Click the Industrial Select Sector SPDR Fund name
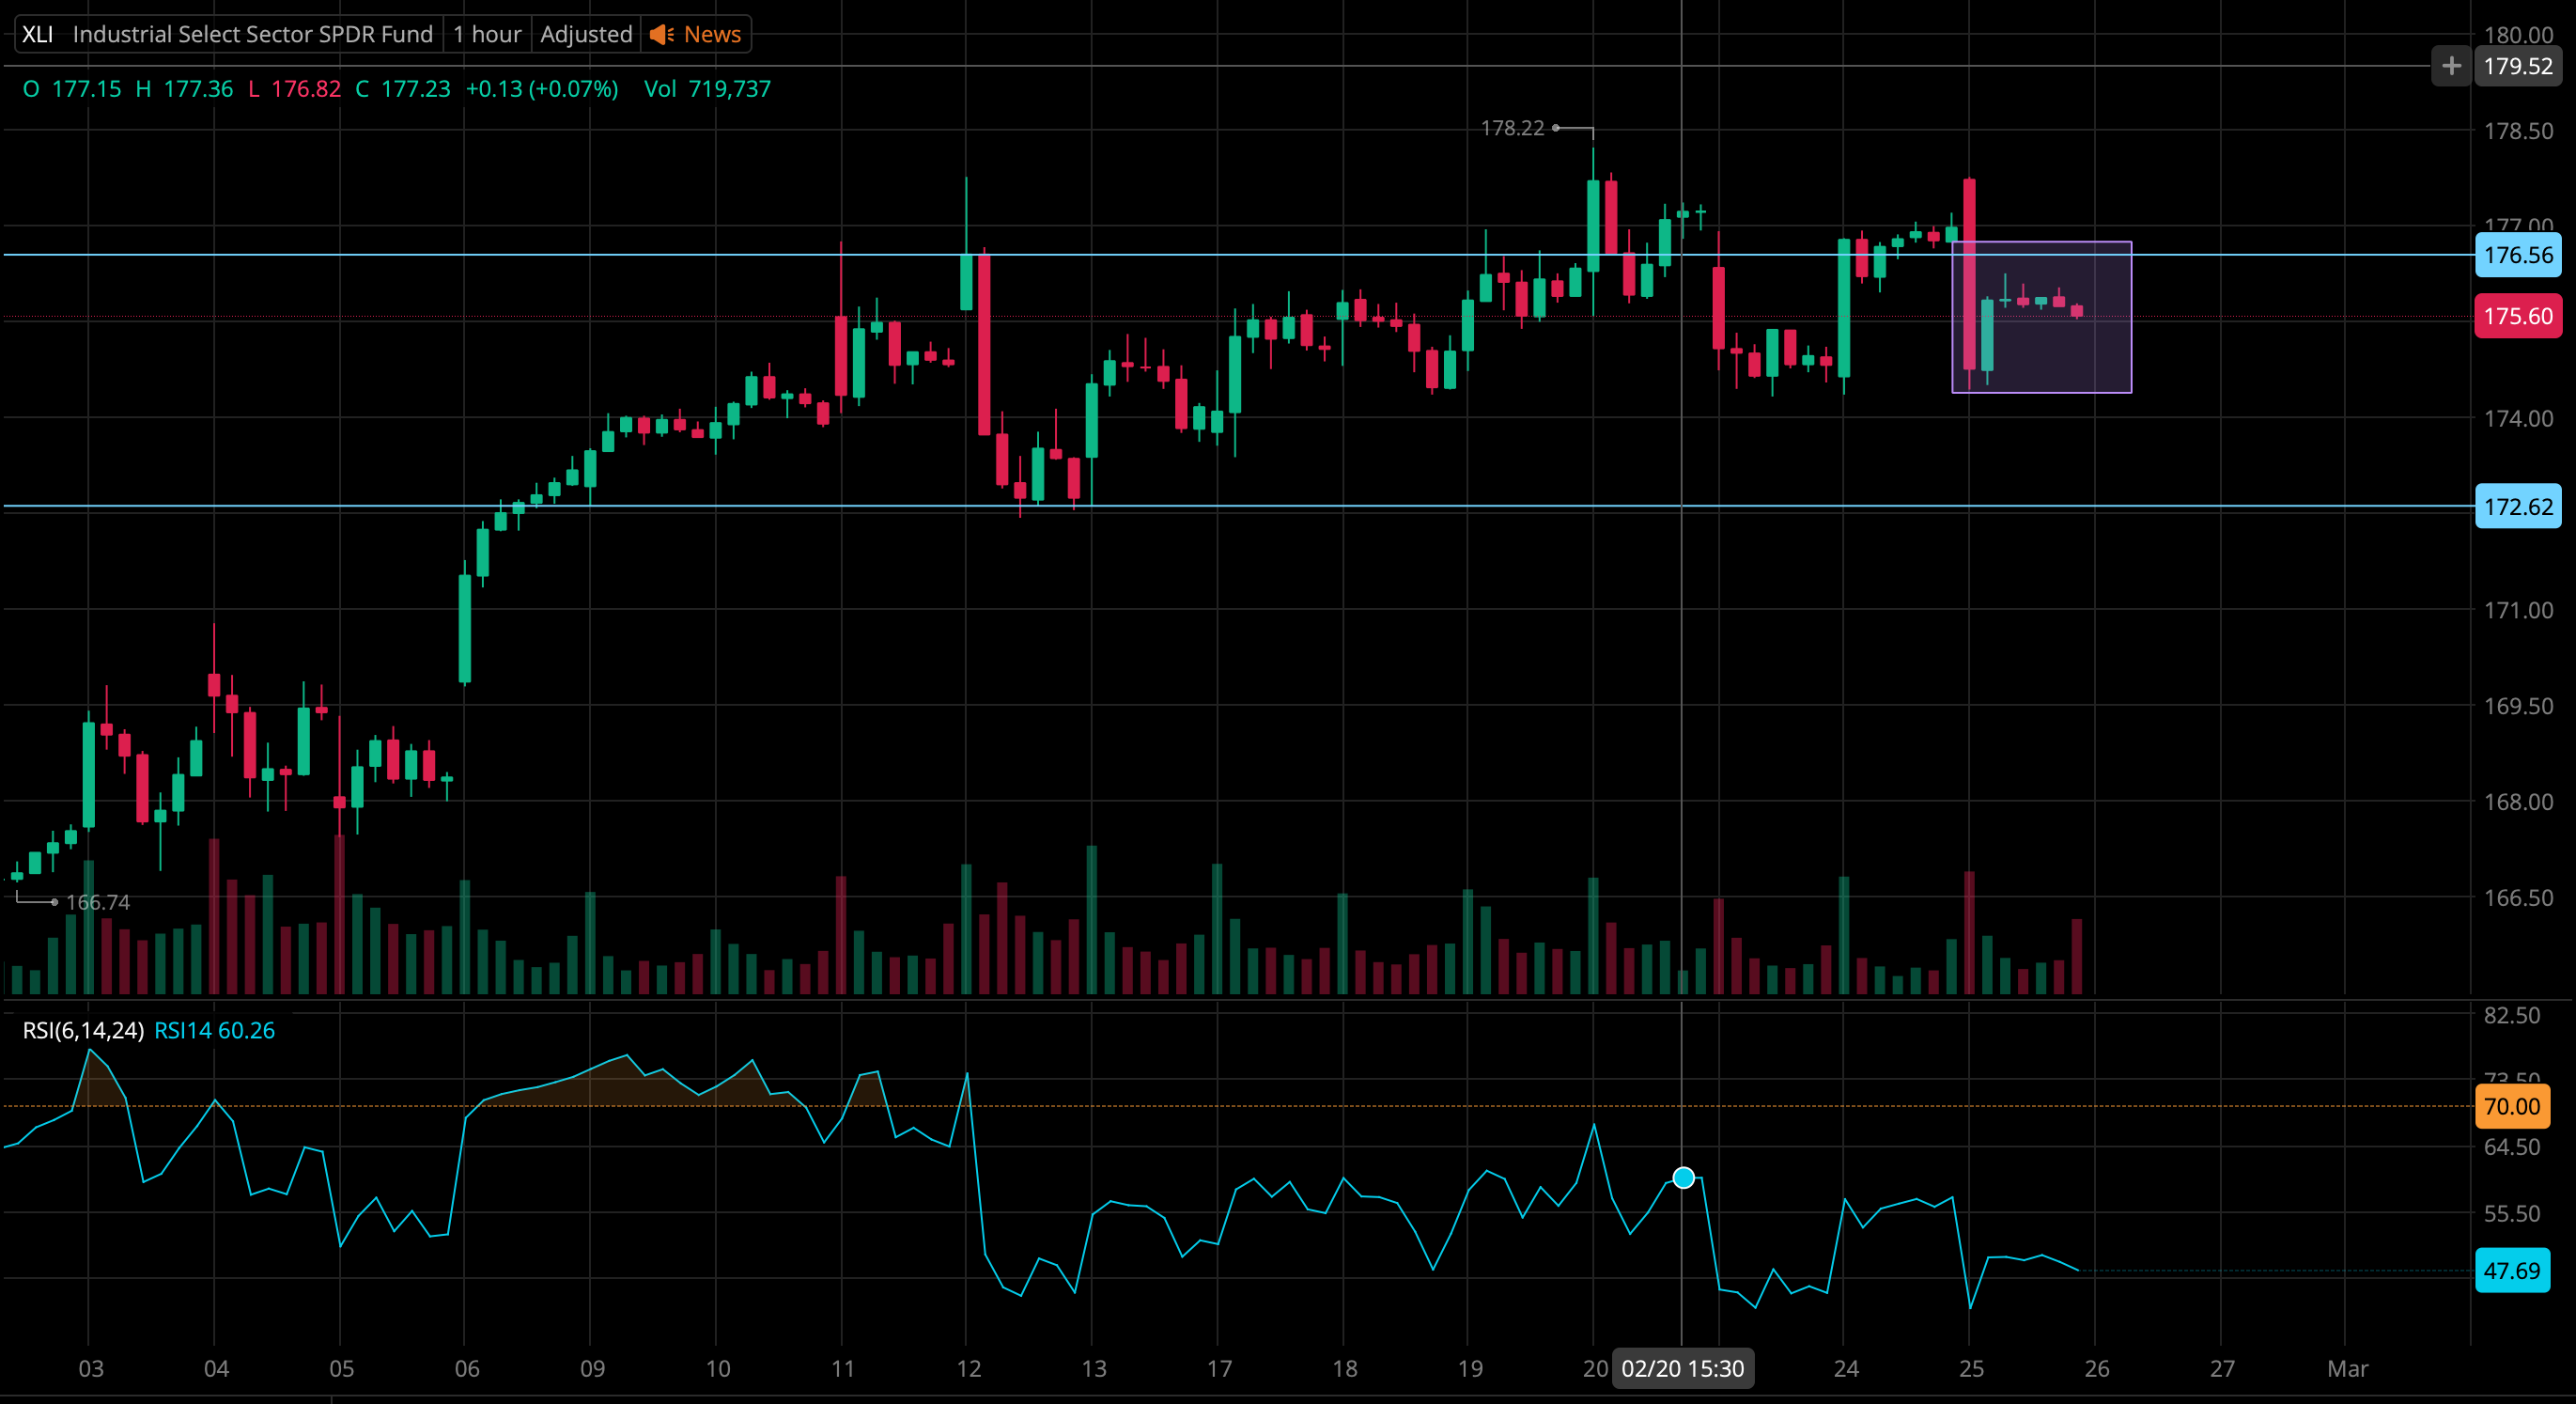The width and height of the screenshot is (2576, 1404). (252, 35)
